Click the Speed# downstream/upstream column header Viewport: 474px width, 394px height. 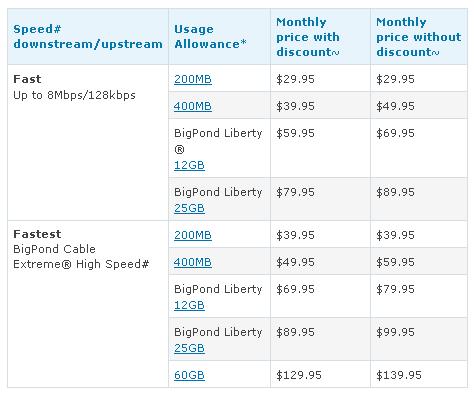click(88, 37)
